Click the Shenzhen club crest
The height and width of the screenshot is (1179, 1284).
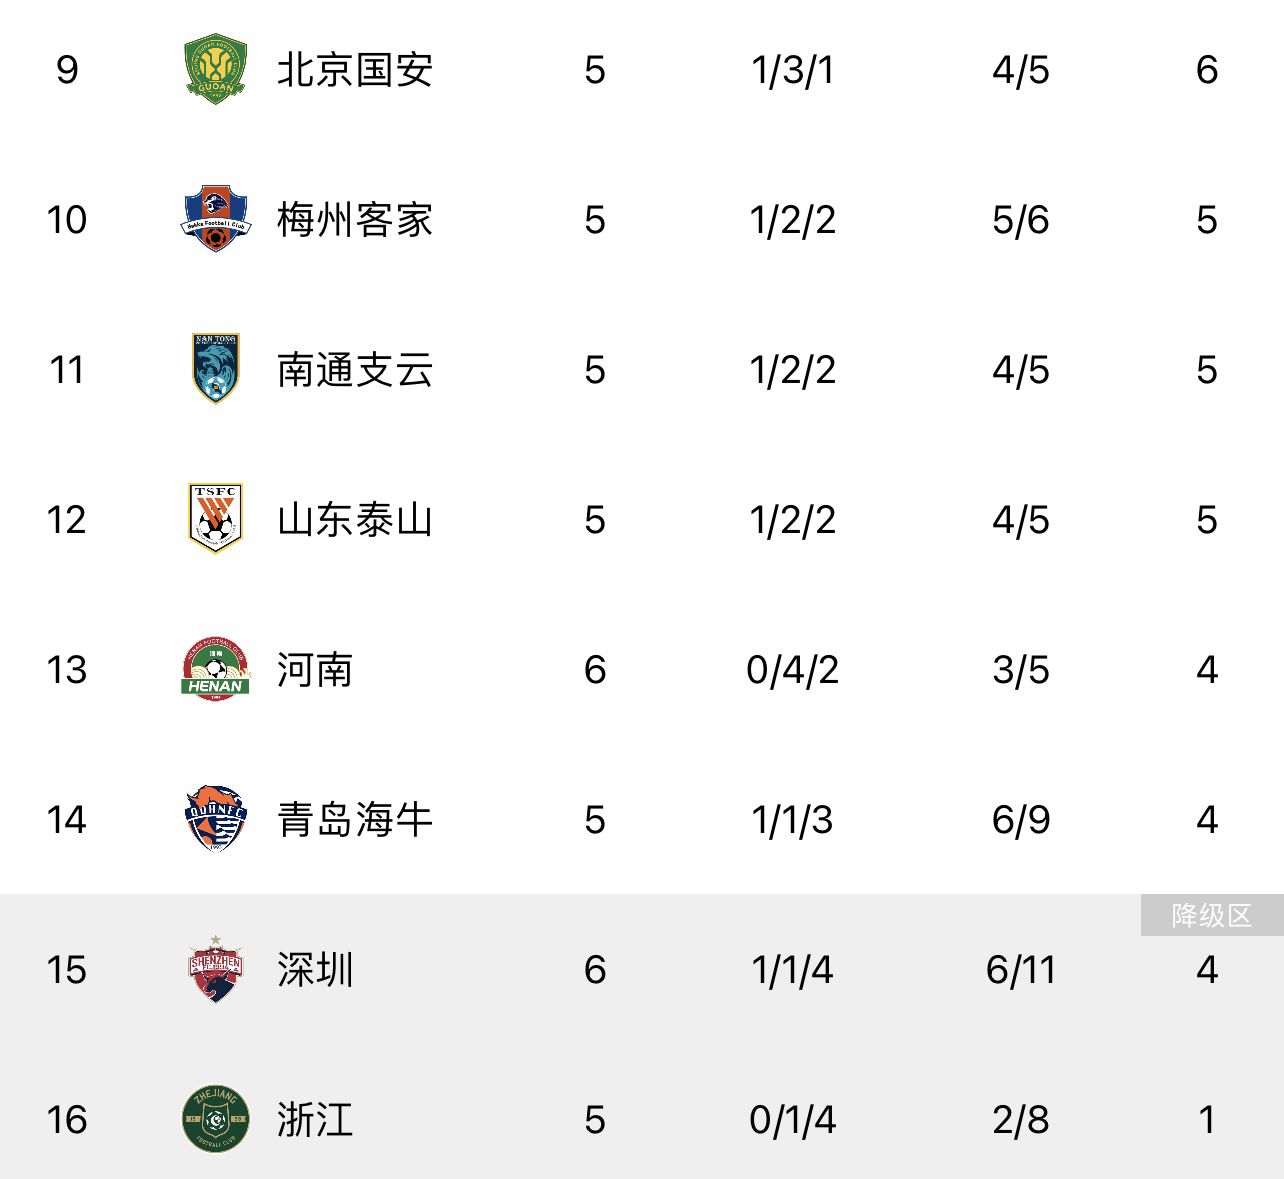[216, 969]
